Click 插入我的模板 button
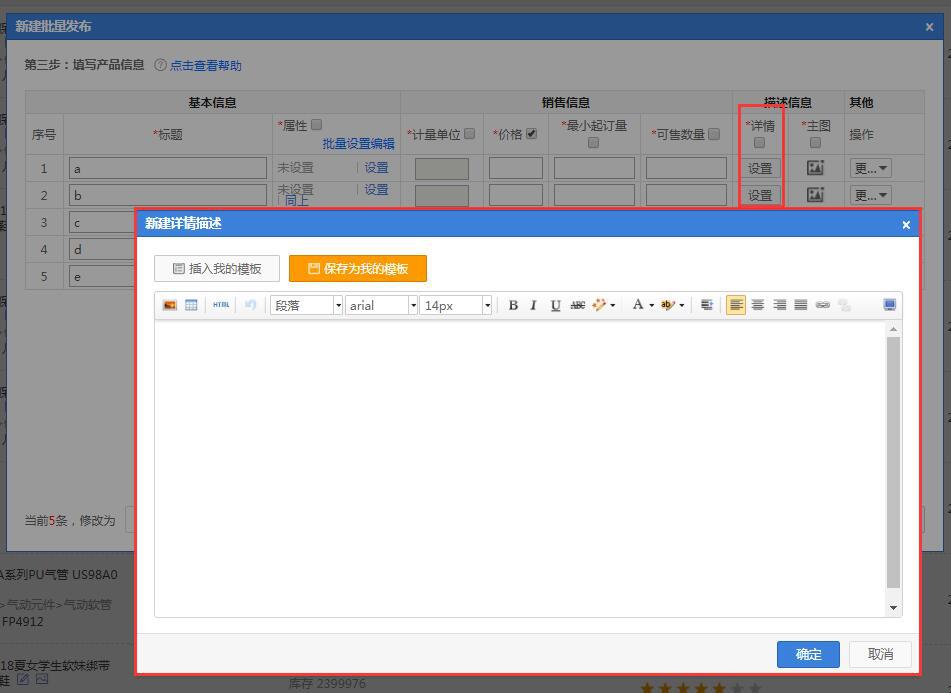The width and height of the screenshot is (951, 693). (217, 268)
